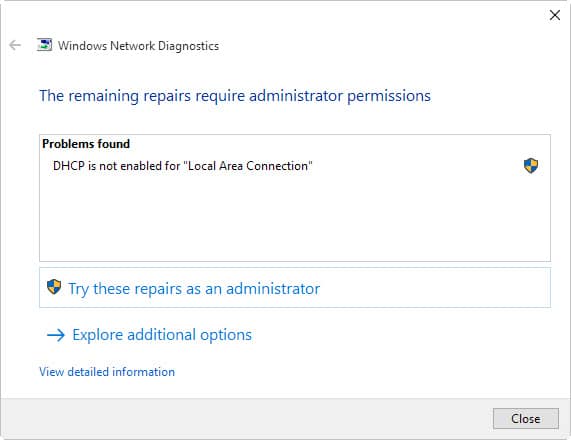
Task: Go back using the left arrow
Action: (x=15, y=45)
